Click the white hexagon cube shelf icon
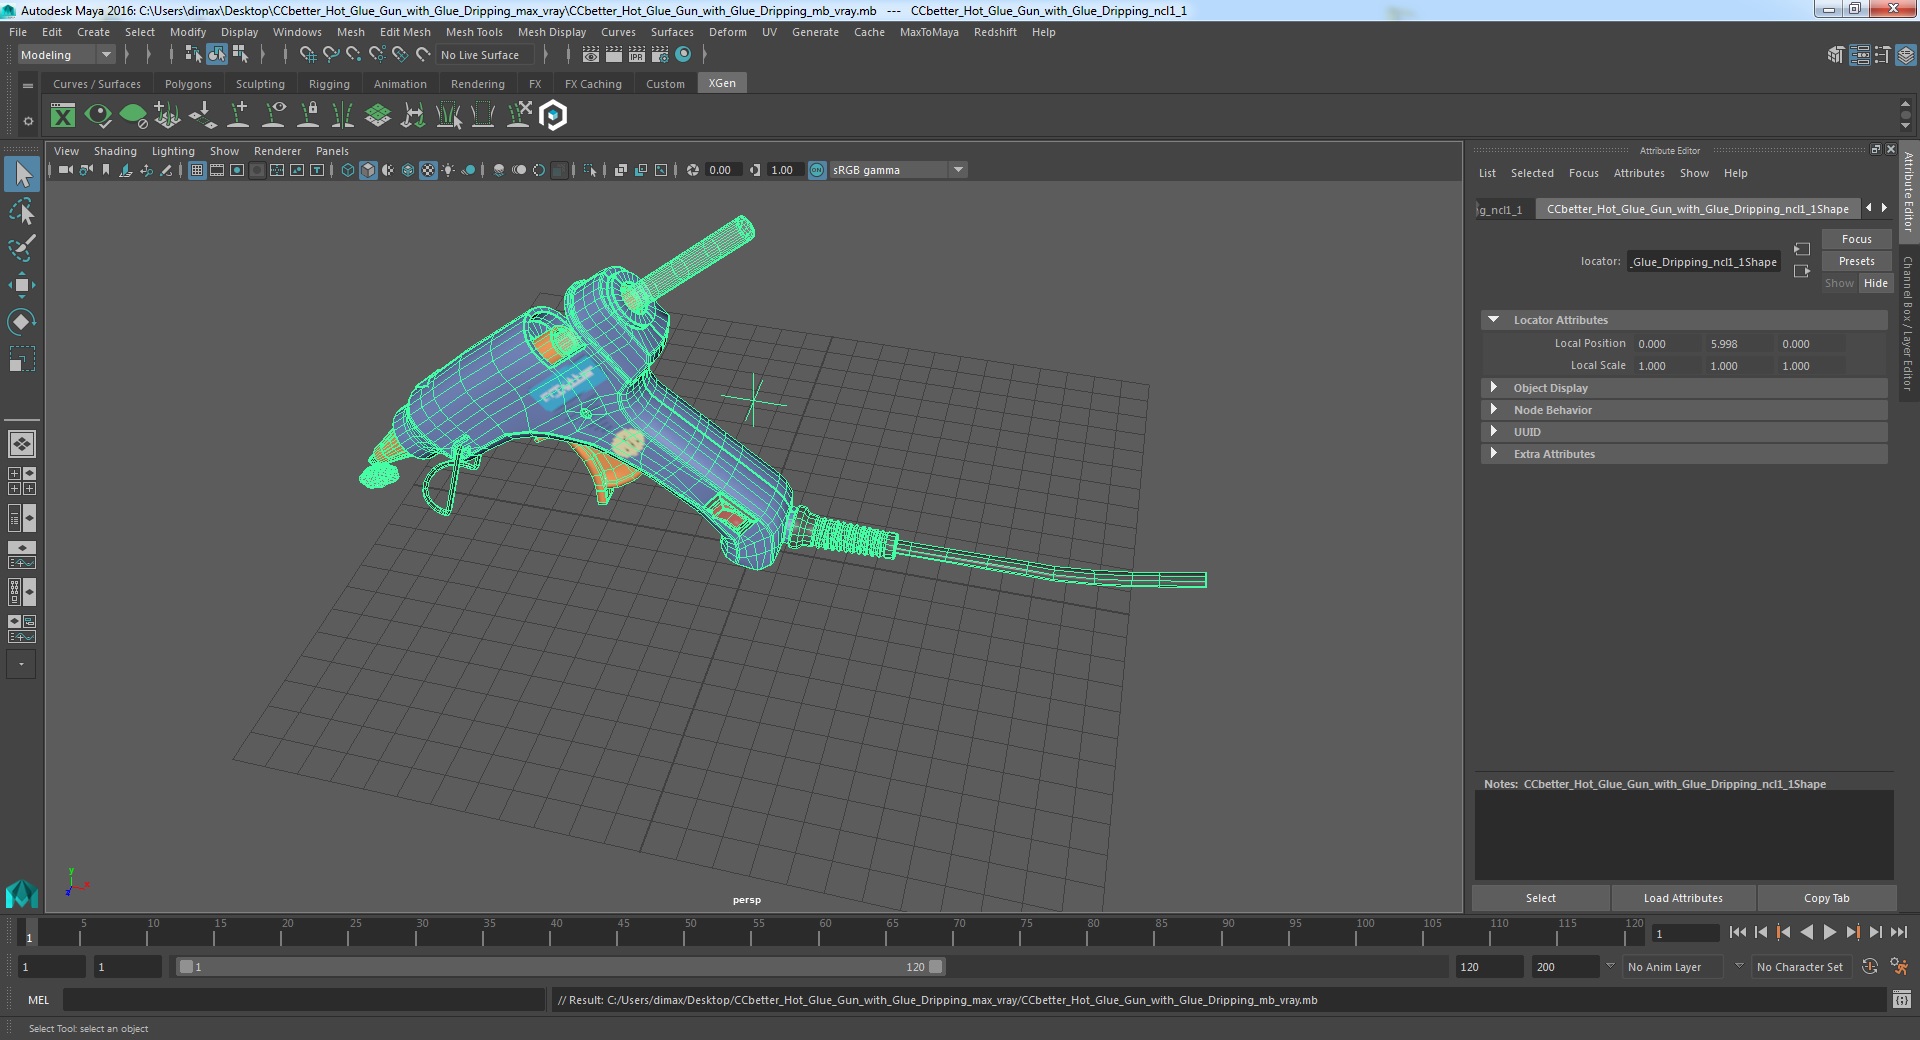 coord(553,116)
